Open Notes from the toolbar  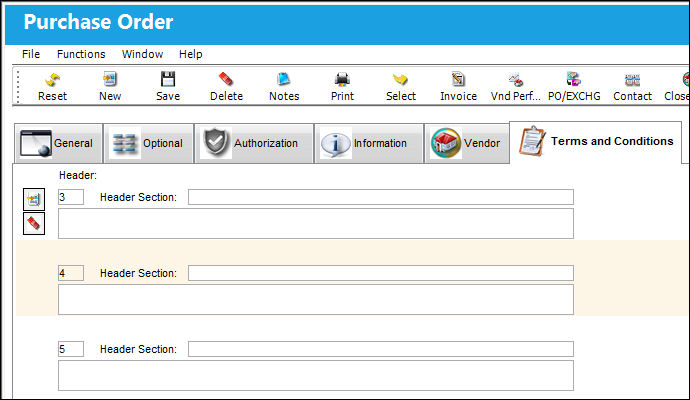click(x=284, y=87)
